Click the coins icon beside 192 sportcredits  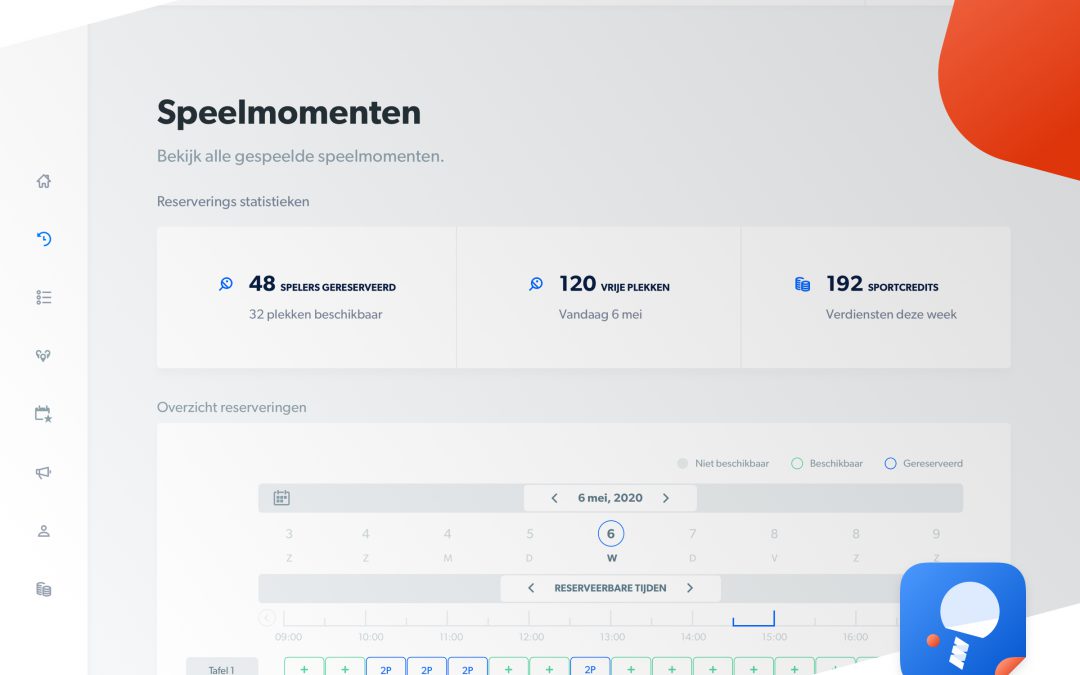(x=802, y=284)
